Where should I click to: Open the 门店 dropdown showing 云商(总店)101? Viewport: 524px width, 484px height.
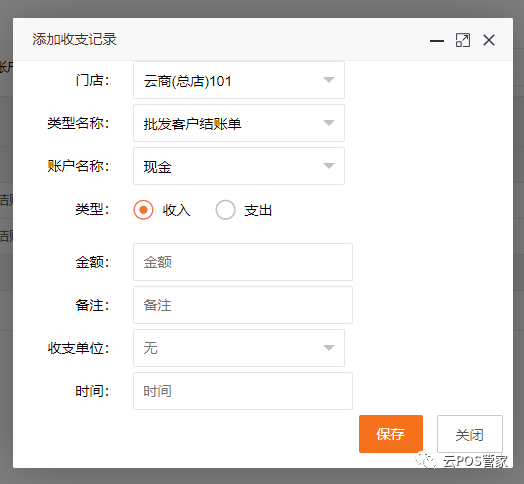(239, 80)
